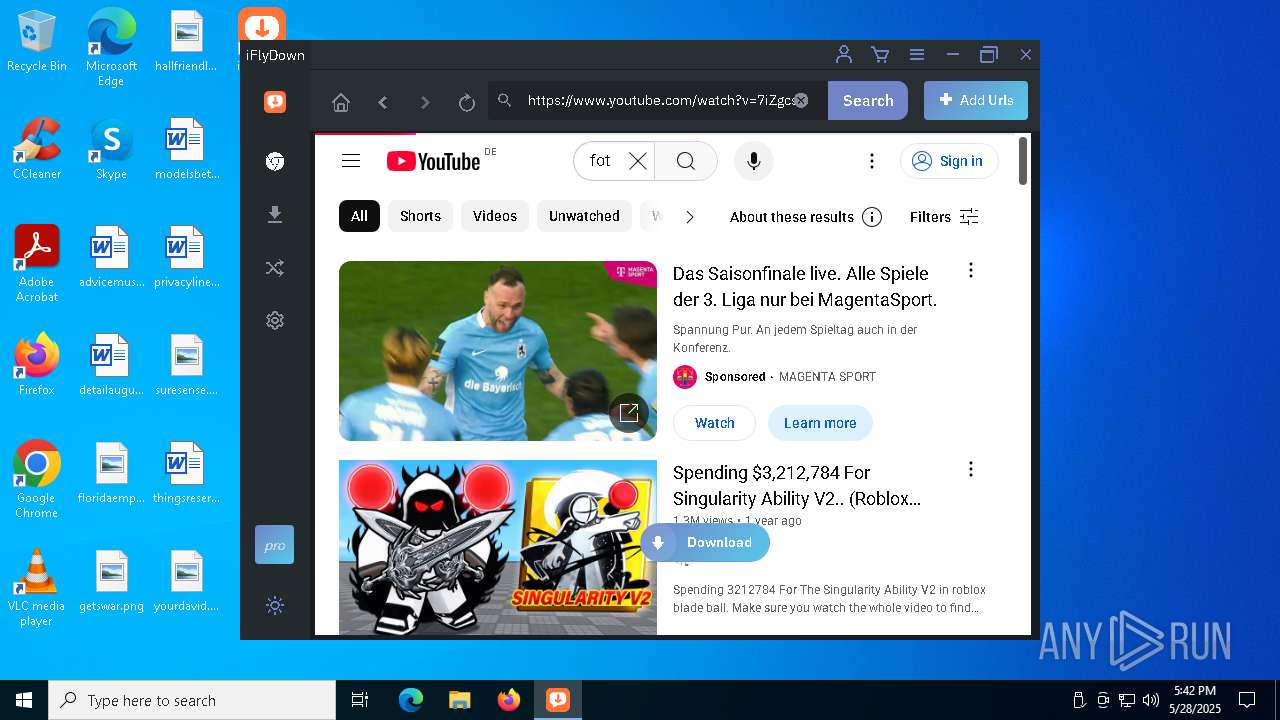Navigate forward with the right arrow

425,102
